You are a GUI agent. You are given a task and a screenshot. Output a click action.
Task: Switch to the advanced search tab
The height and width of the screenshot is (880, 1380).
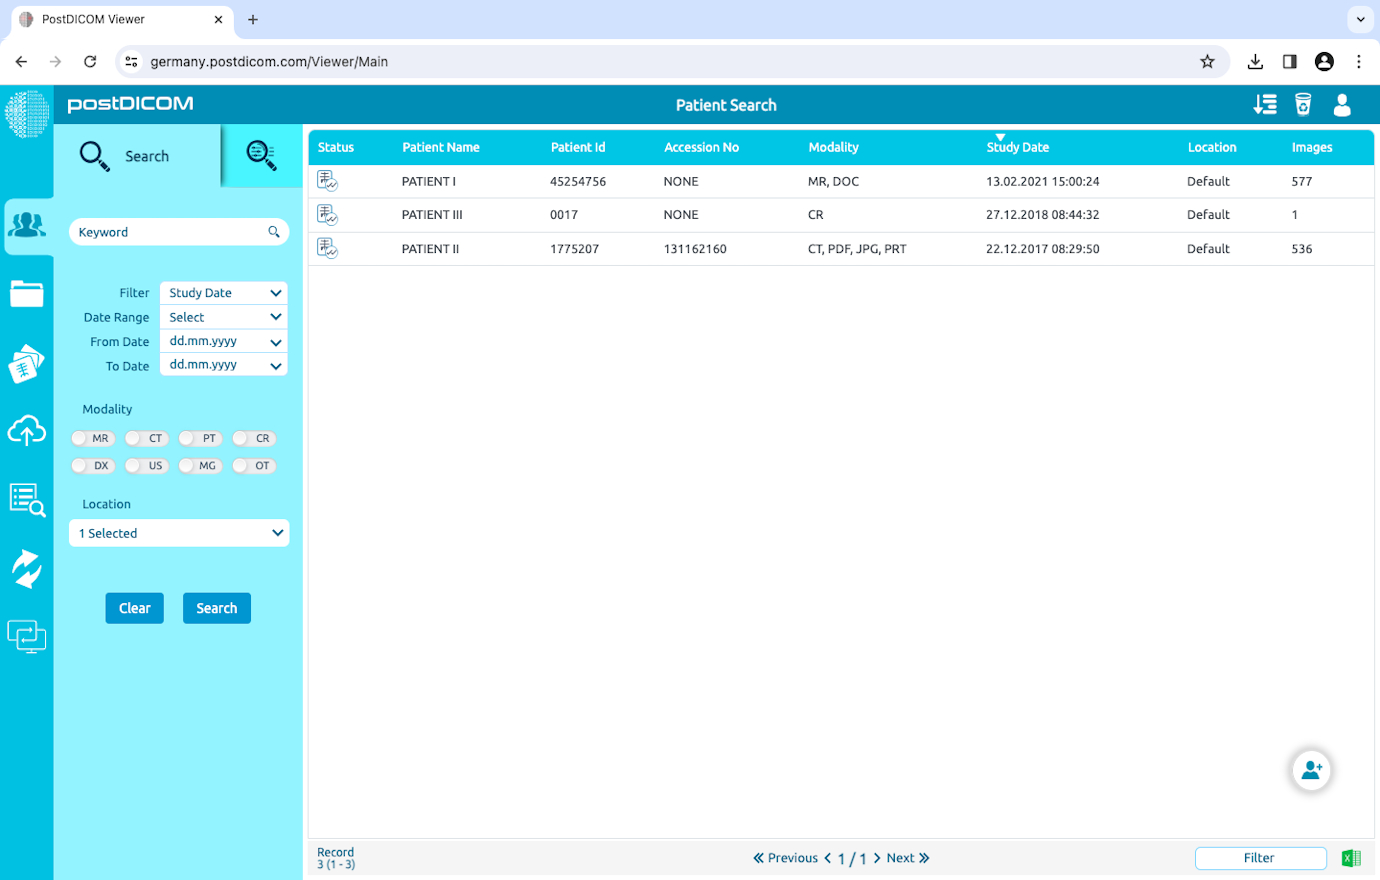[x=261, y=156]
